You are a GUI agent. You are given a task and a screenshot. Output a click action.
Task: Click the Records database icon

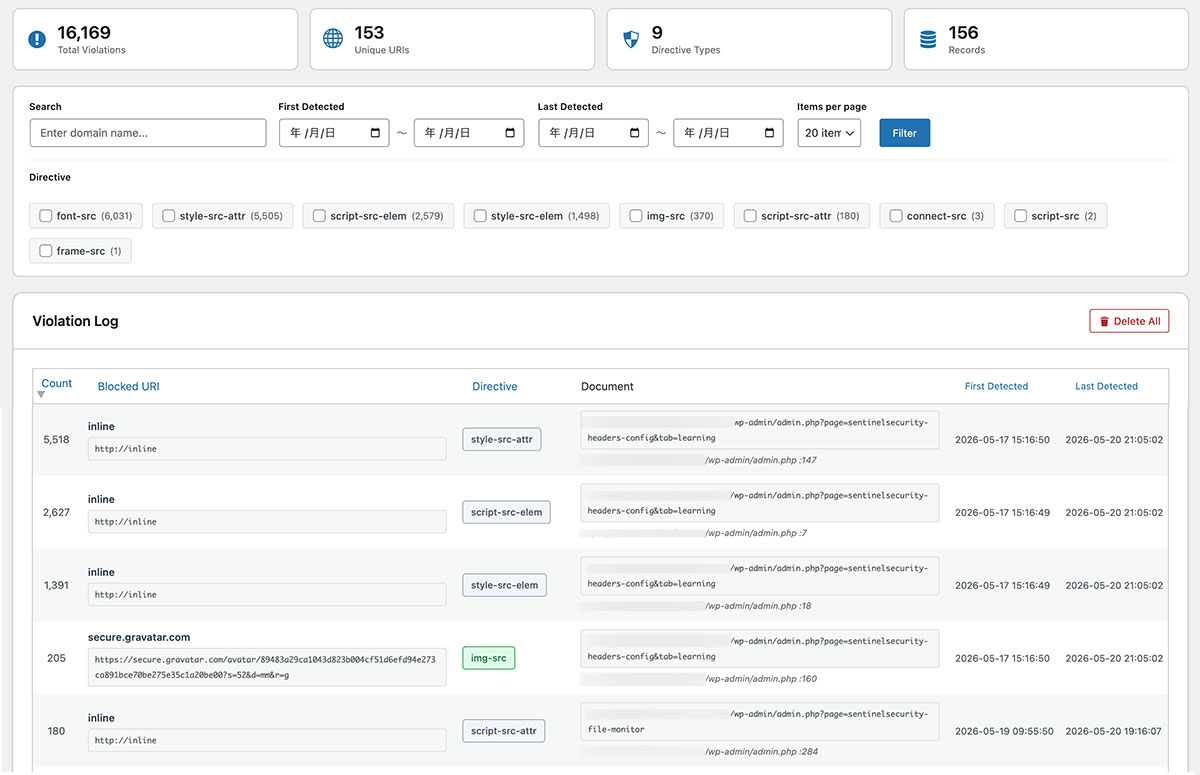click(x=928, y=39)
